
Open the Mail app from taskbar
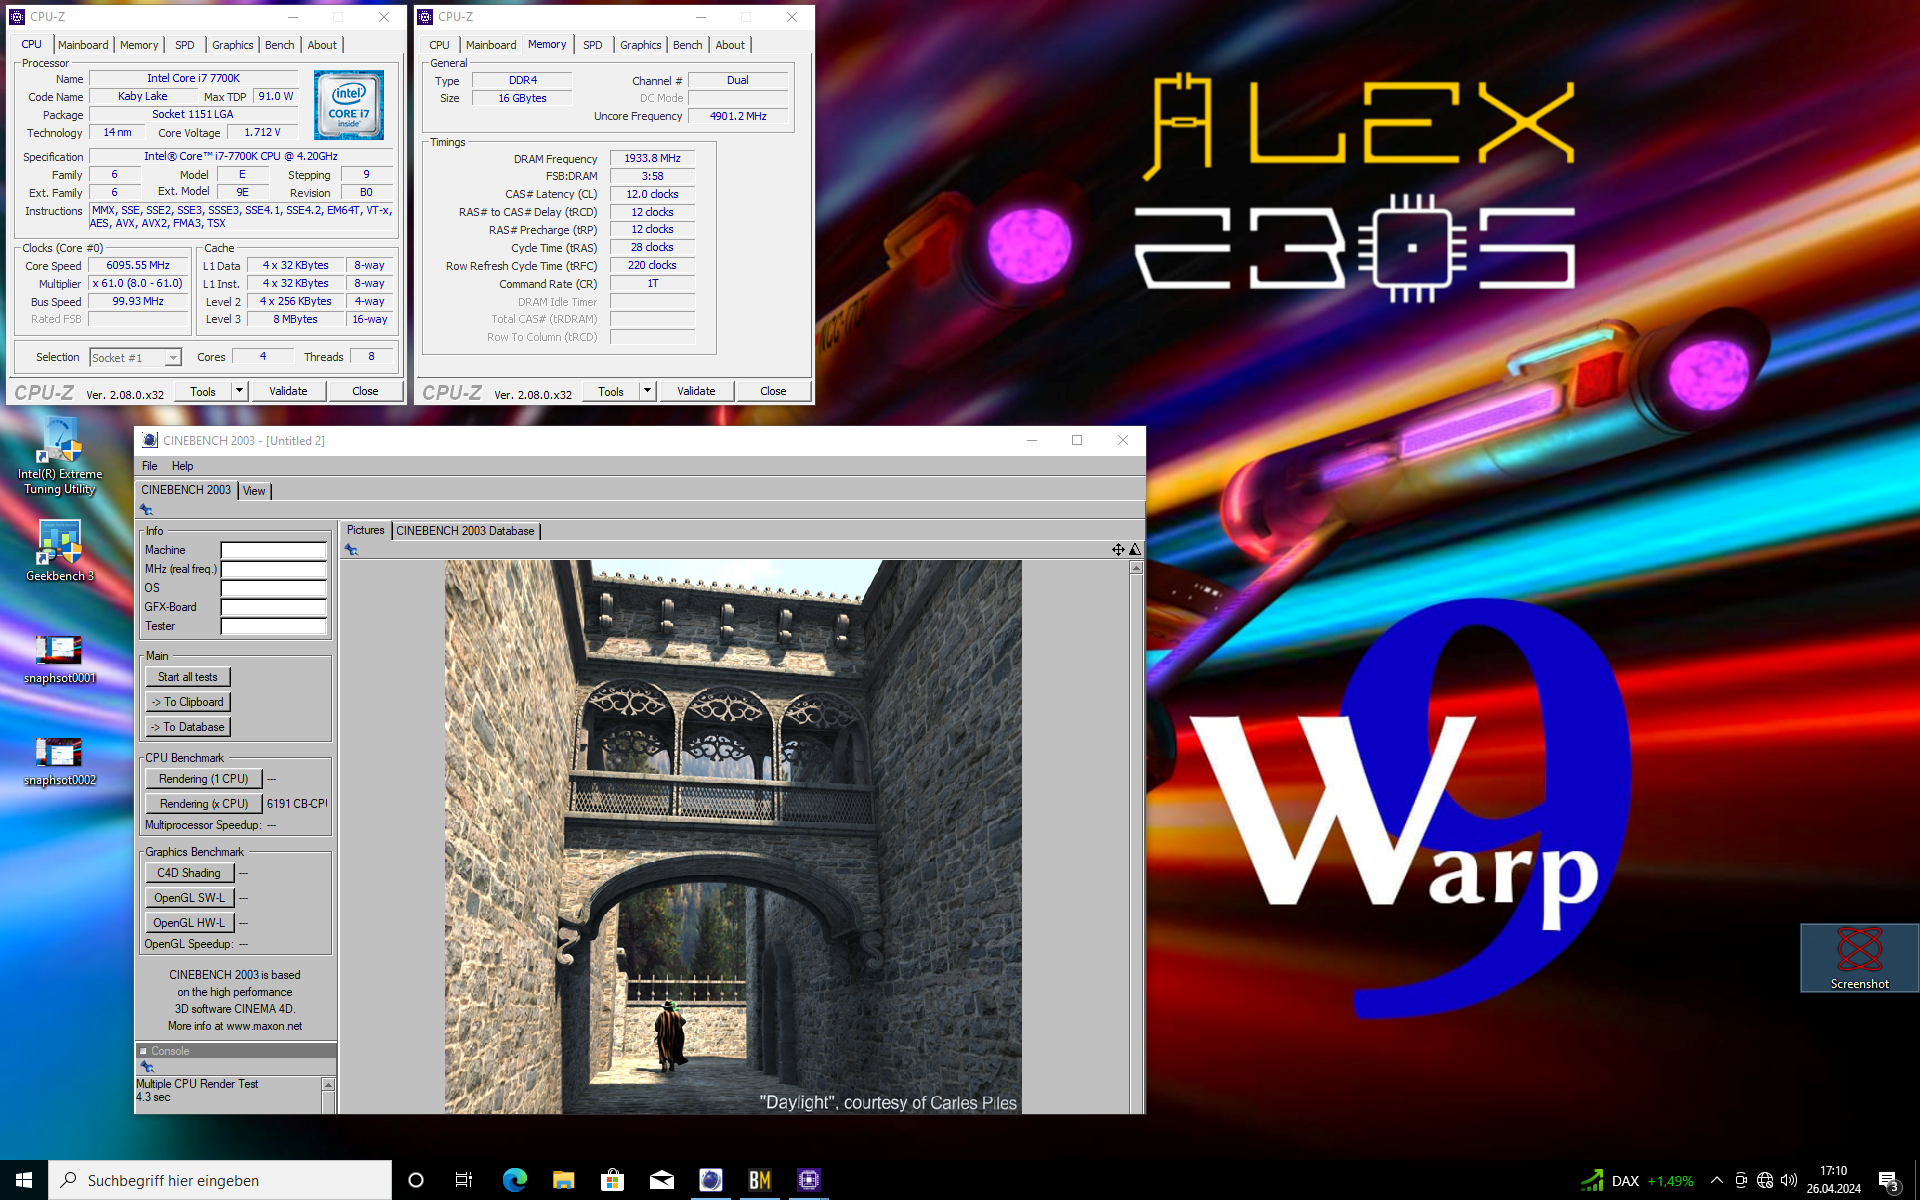click(661, 1180)
